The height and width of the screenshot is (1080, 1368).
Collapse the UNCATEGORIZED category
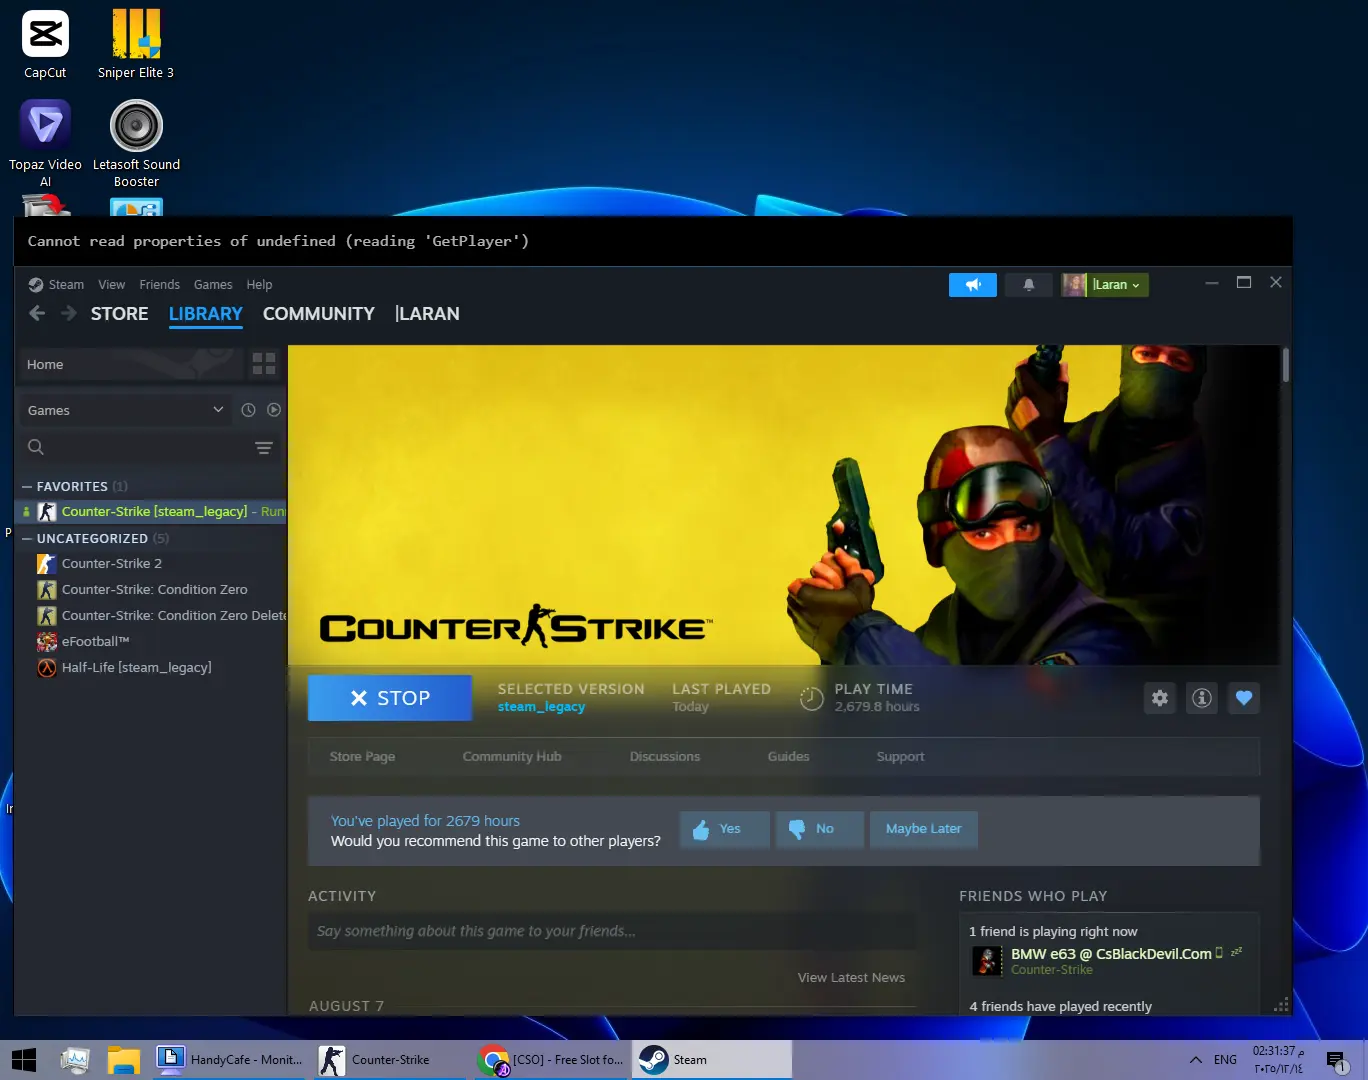[27, 539]
